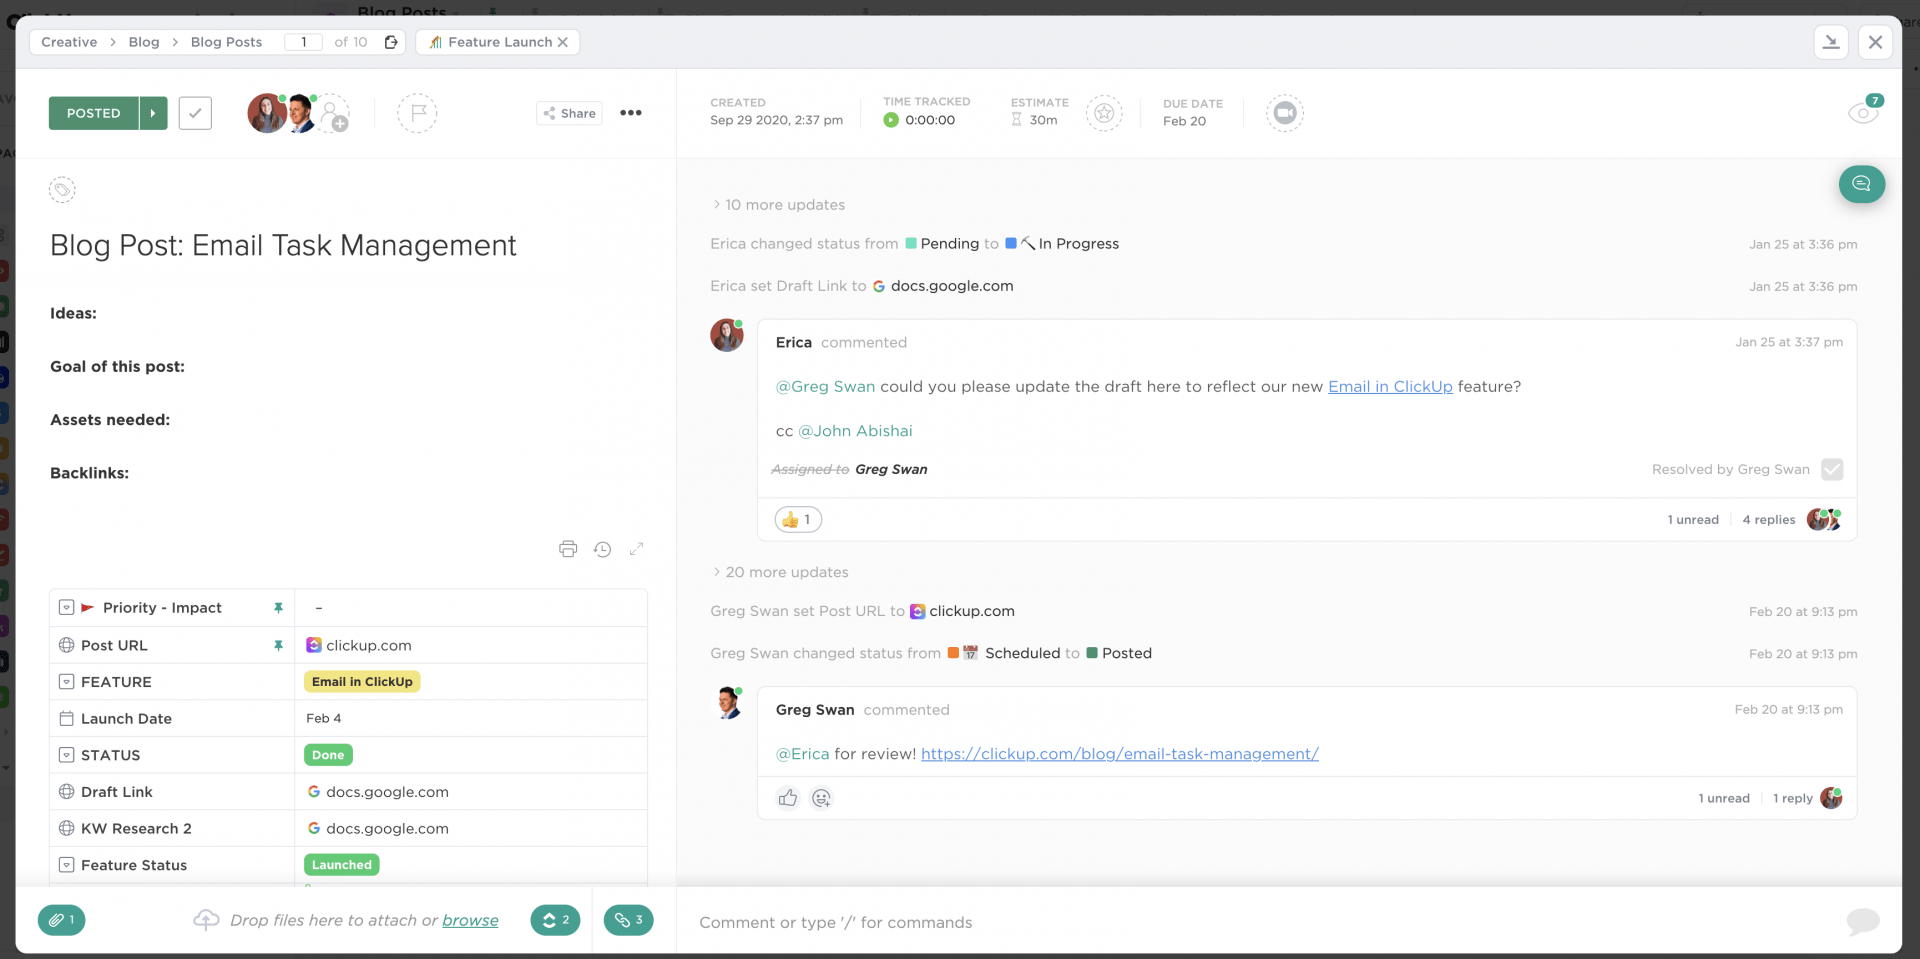Screen dimensions: 1920x959
Task: Open the Blog Posts breadcrumb
Action: (x=226, y=42)
